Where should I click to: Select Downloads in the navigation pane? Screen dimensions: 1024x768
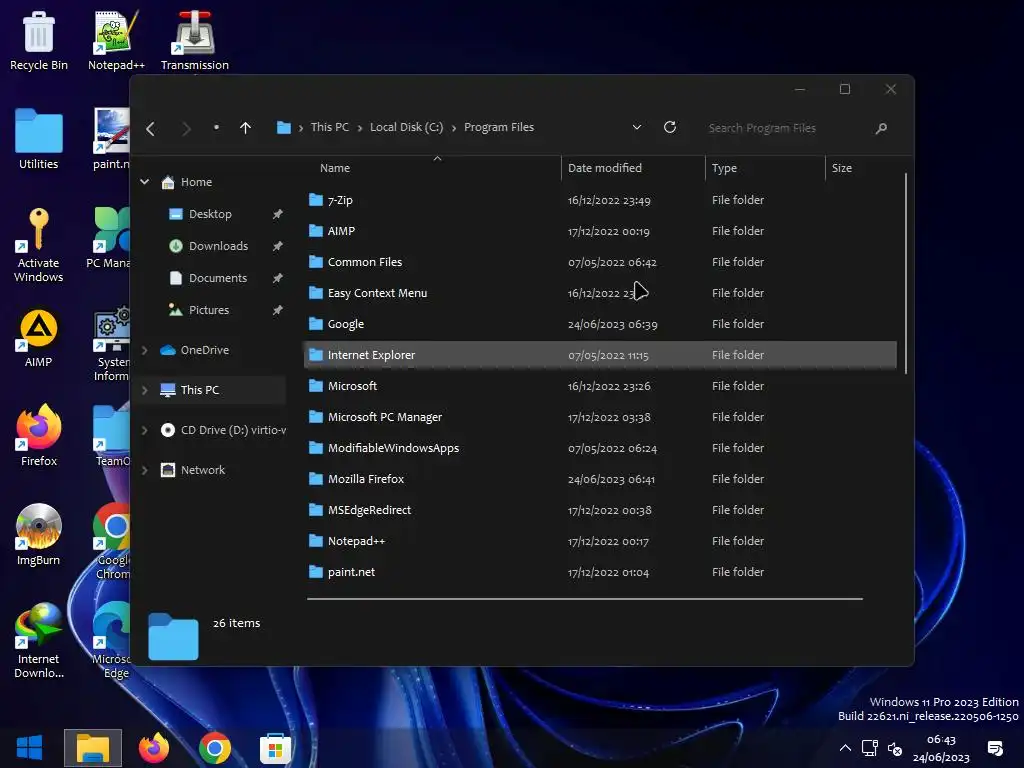218,246
